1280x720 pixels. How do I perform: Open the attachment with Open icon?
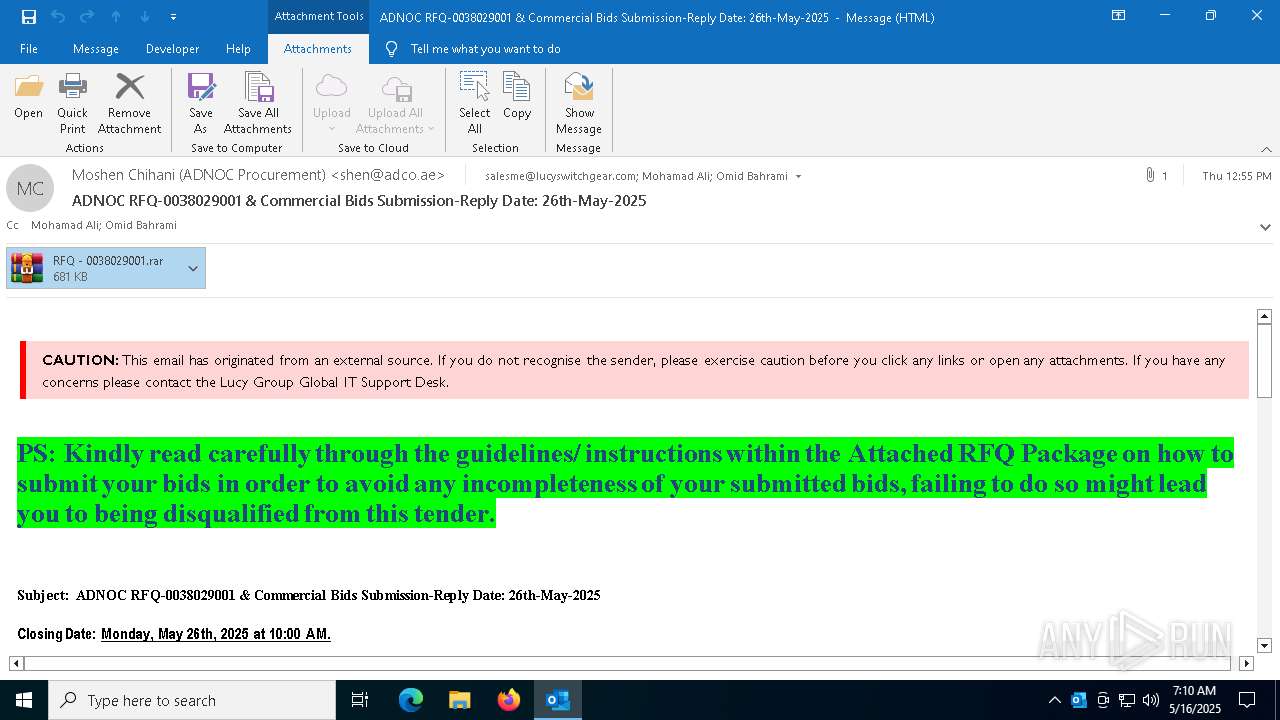point(28,97)
